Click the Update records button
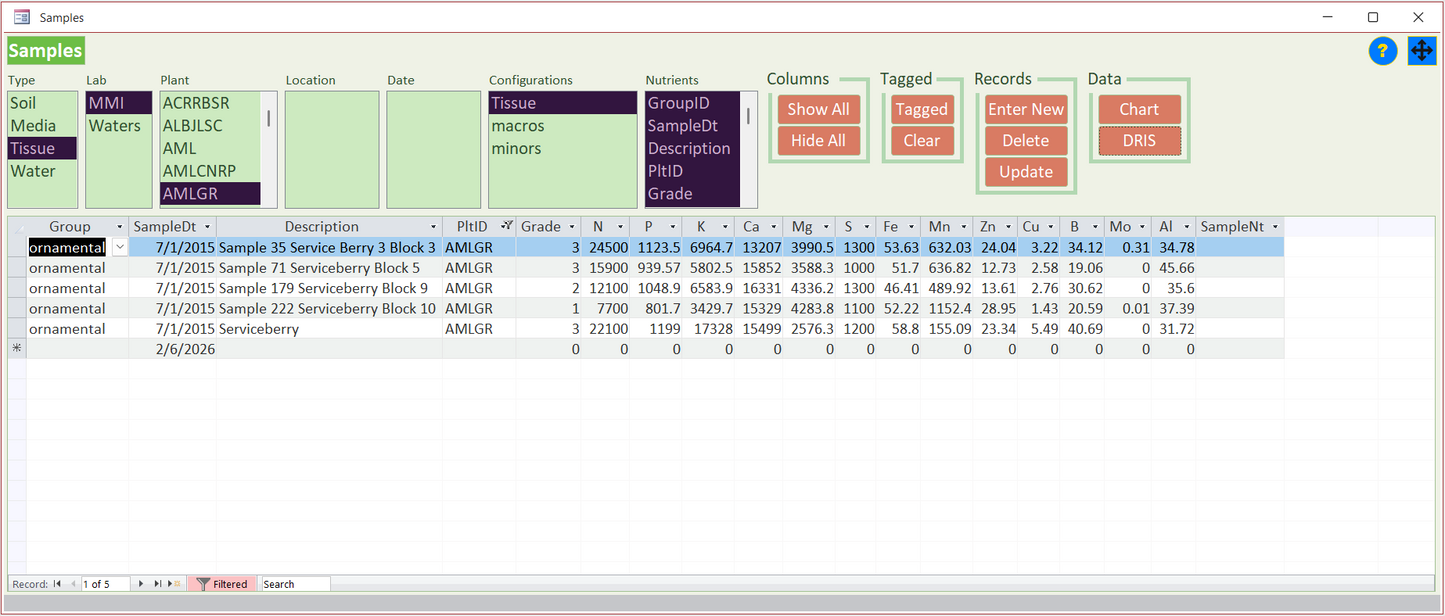This screenshot has height=616, width=1445. [x=1026, y=172]
